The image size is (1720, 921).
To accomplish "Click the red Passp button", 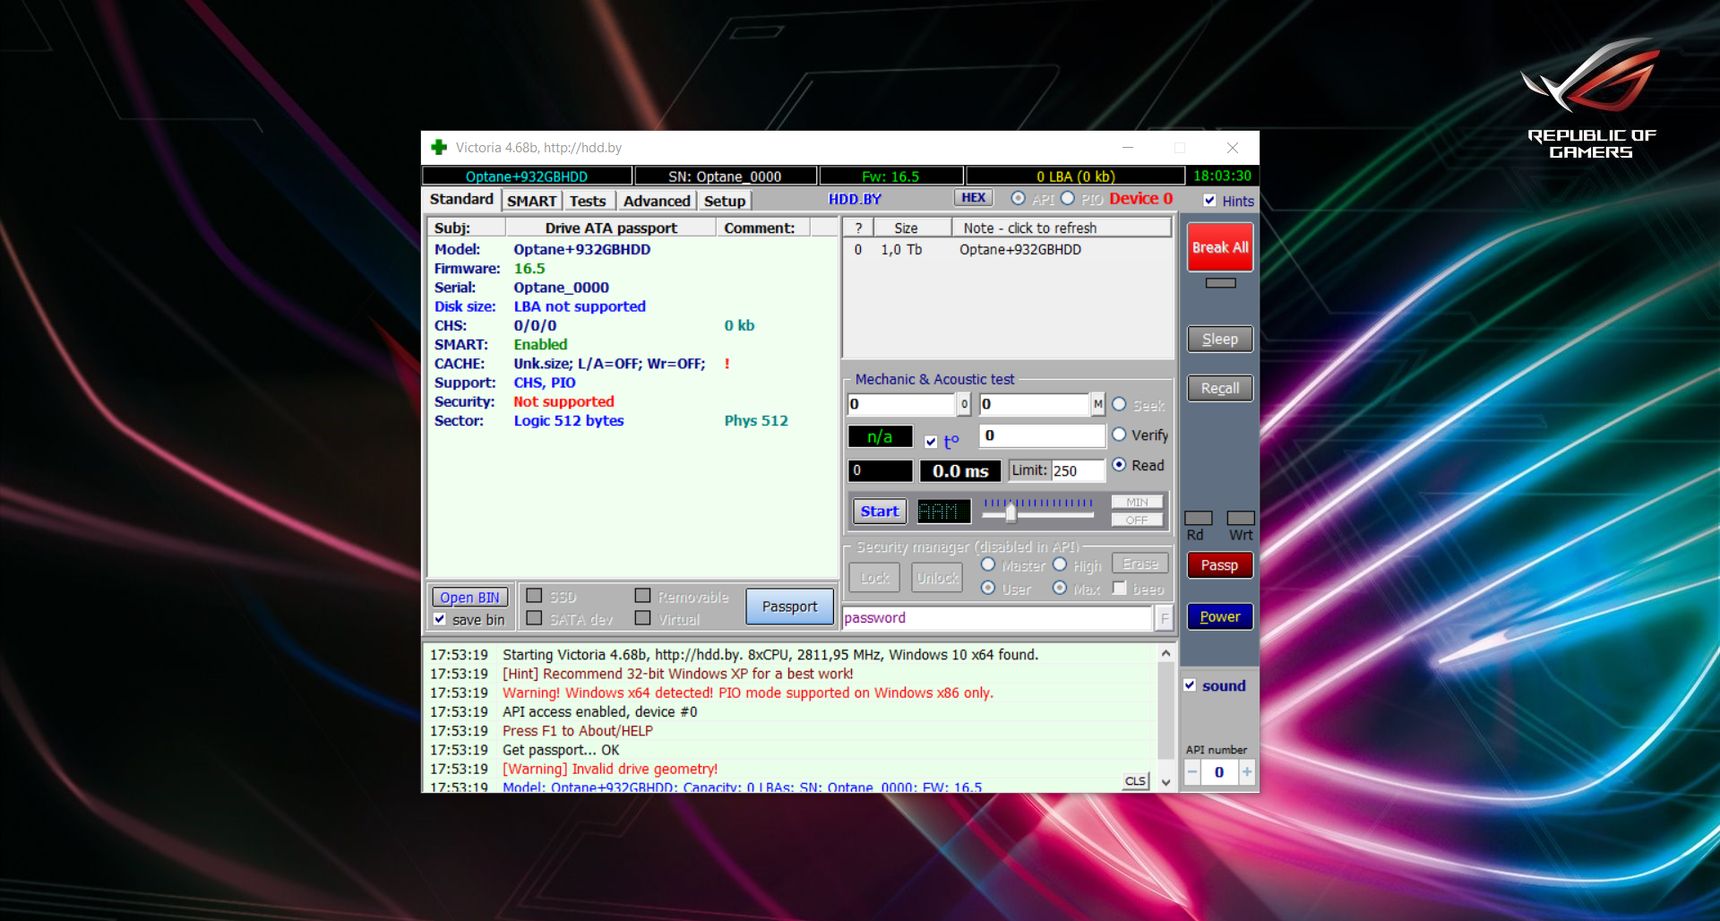I will pos(1220,565).
